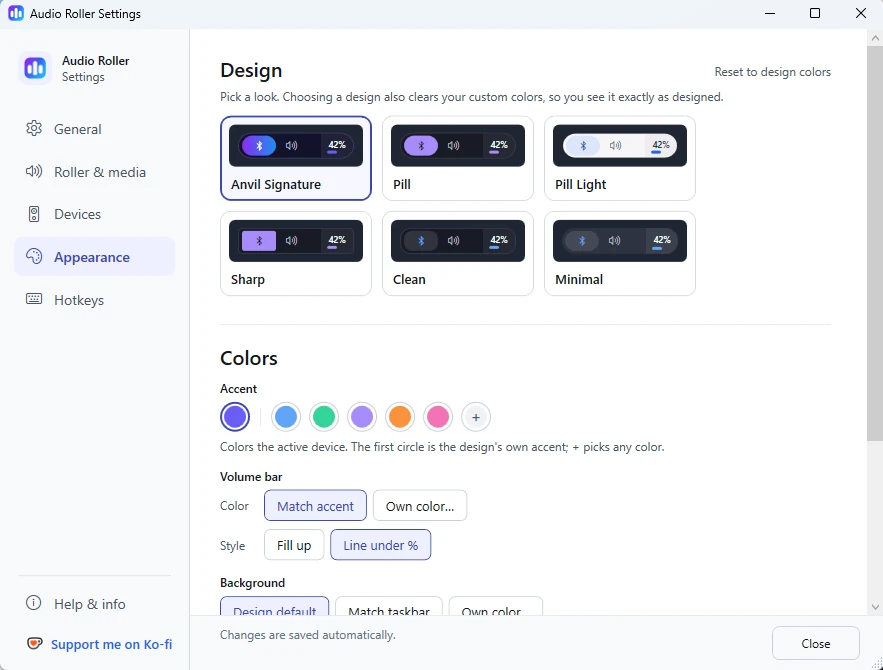
Task: Click the Appearance palette icon
Action: coord(34,257)
